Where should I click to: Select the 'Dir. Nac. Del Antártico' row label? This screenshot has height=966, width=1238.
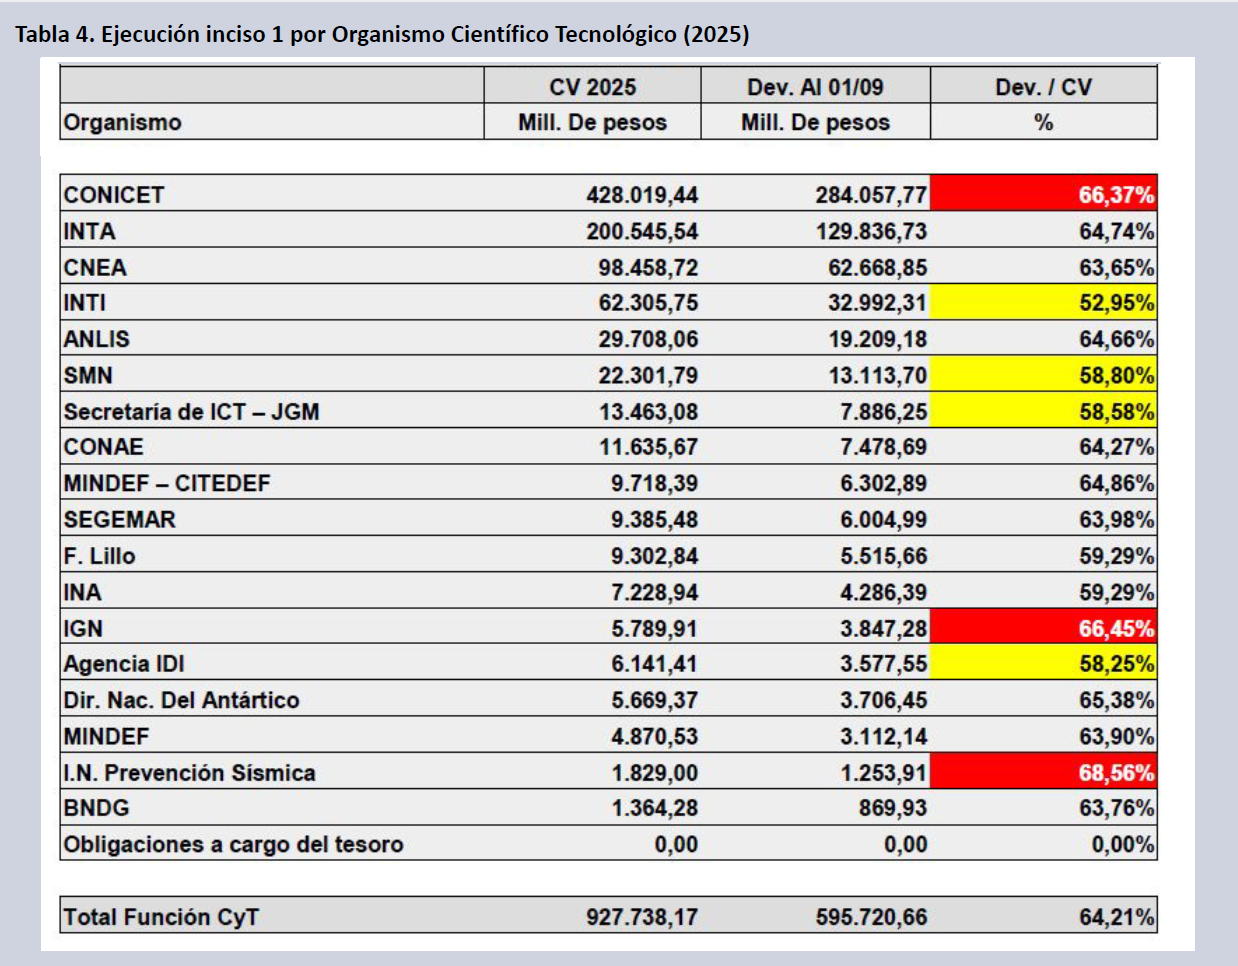[x=181, y=700]
